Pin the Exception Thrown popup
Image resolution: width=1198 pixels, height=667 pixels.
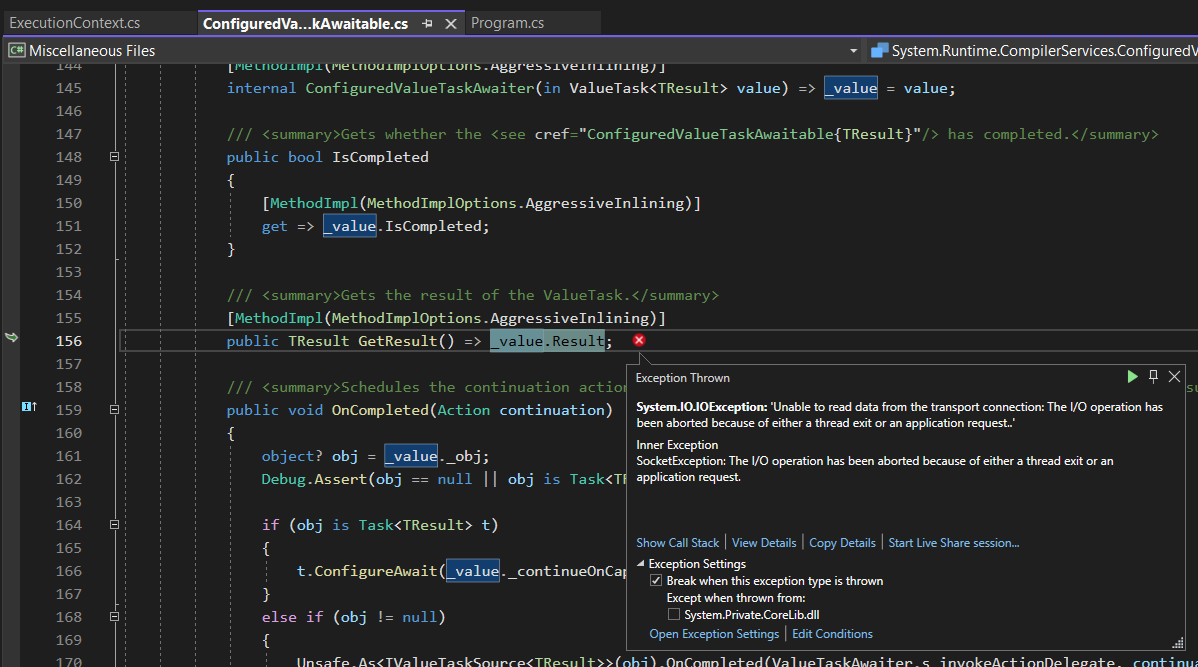coord(1154,376)
